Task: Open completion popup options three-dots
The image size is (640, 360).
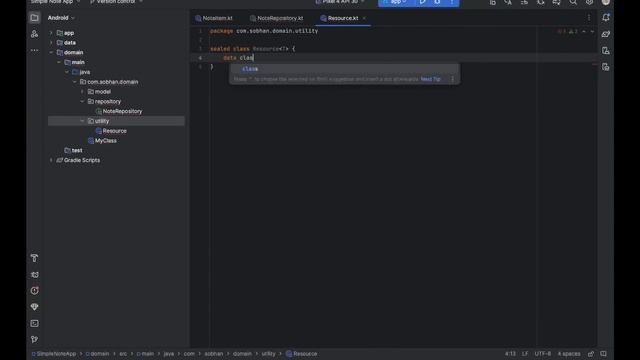Action: coord(452,79)
